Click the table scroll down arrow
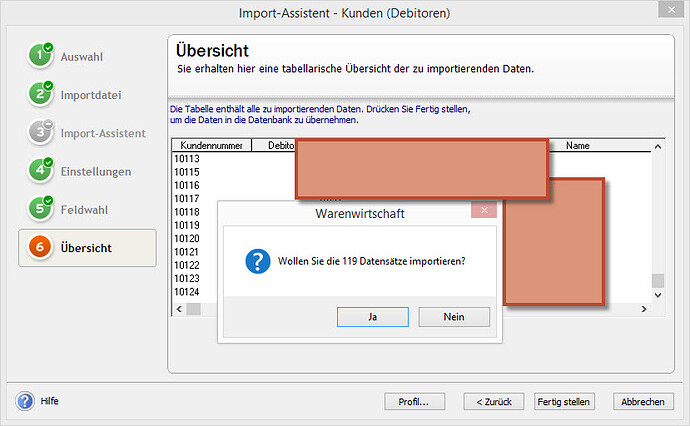 (658, 295)
